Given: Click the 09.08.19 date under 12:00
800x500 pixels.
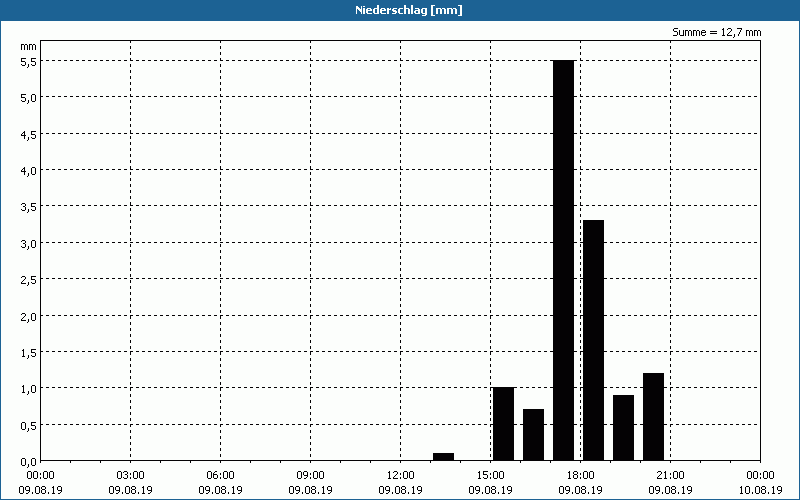Looking at the screenshot, I should (x=401, y=490).
